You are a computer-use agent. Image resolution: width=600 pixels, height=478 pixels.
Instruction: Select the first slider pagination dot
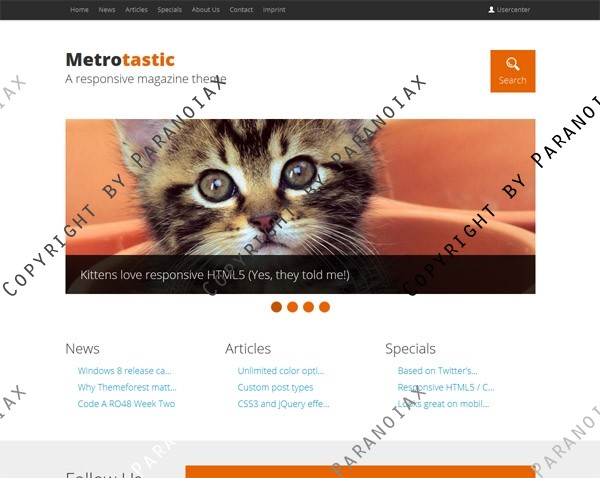tap(276, 307)
